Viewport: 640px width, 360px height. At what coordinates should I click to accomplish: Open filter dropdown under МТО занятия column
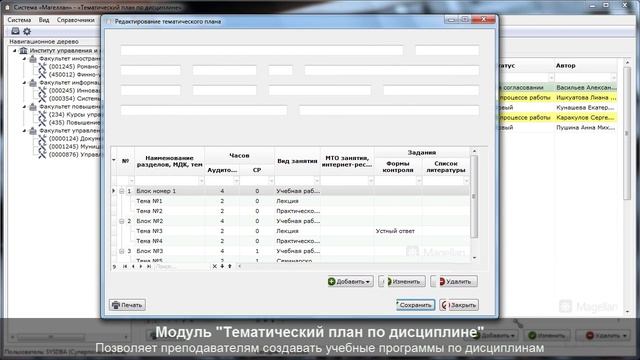(x=371, y=180)
